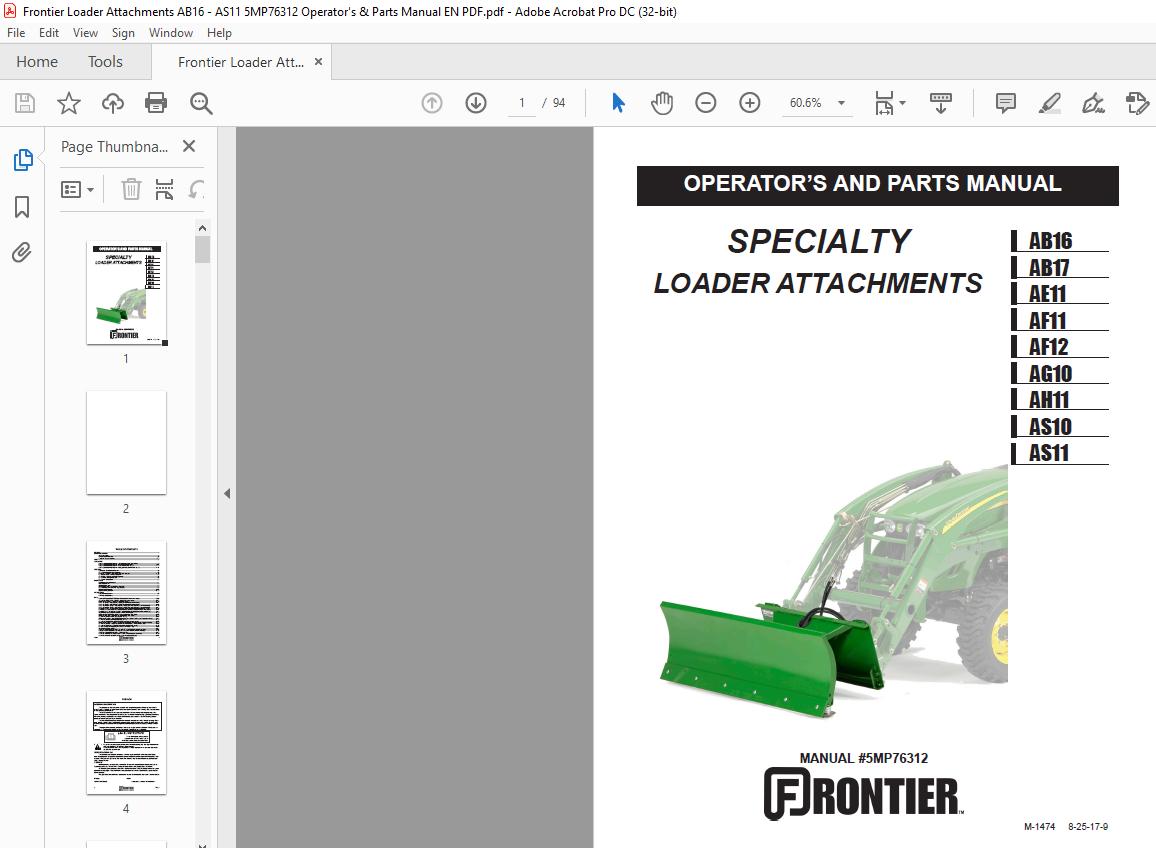Zoom in with plus circle
The width and height of the screenshot is (1156, 848).
click(x=750, y=102)
